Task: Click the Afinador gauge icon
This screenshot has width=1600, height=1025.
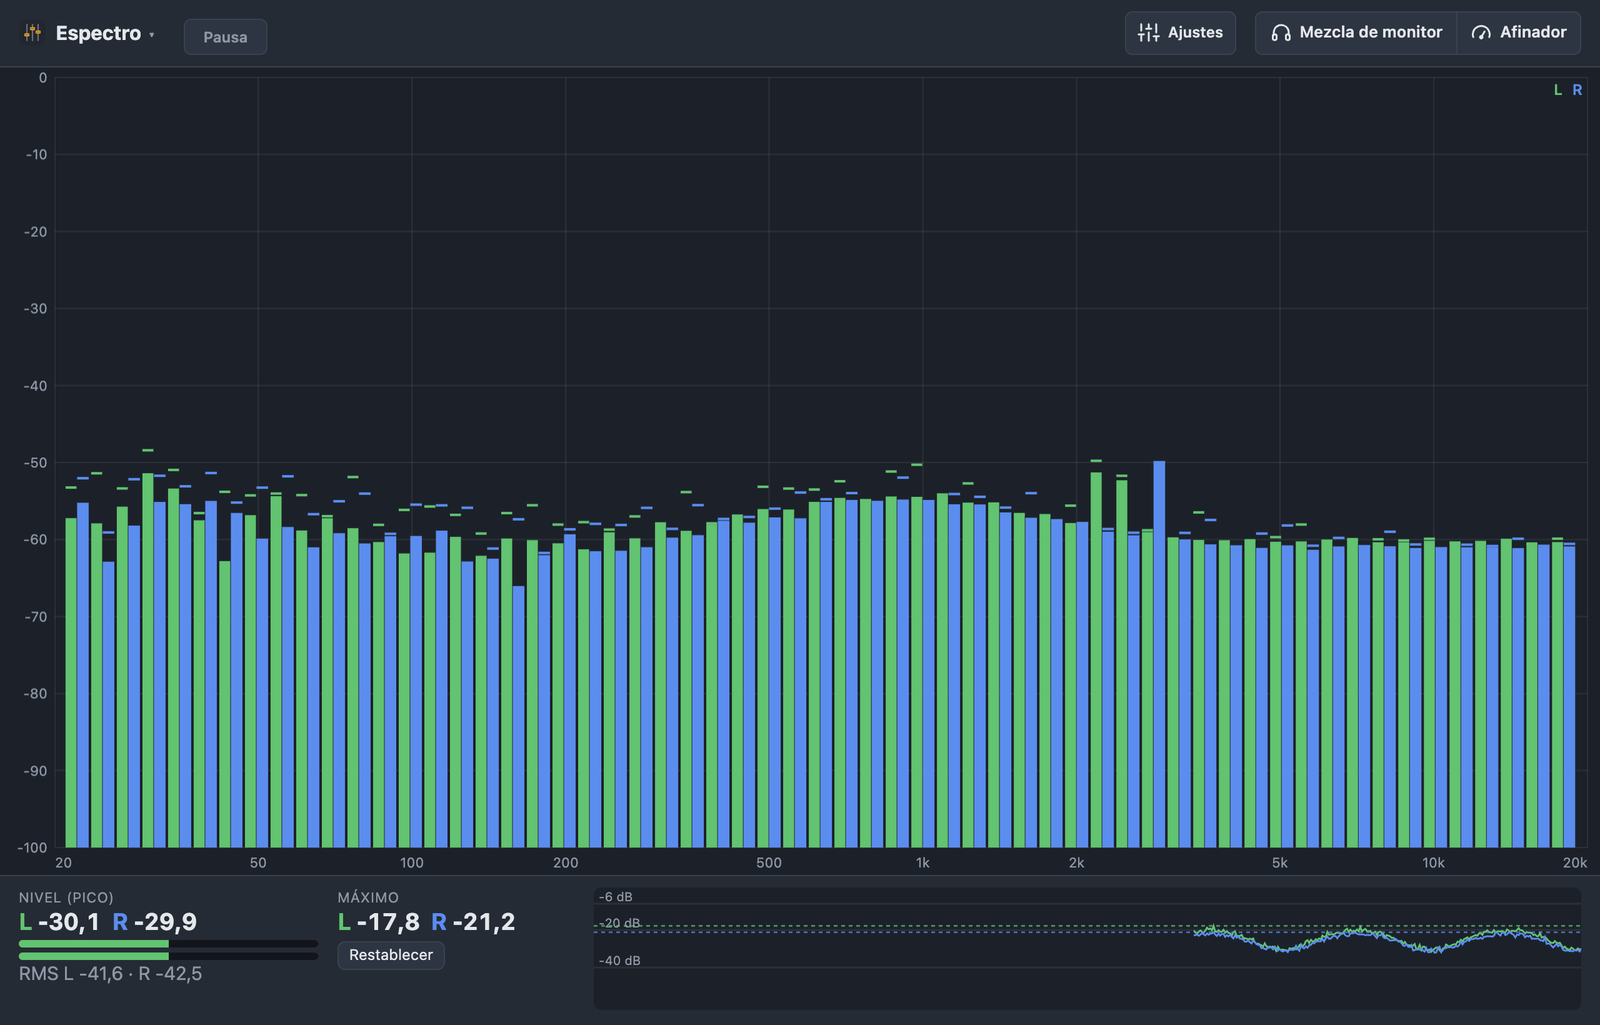Action: point(1481,33)
